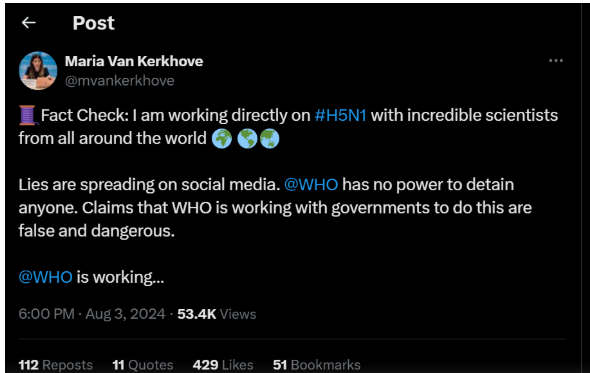Go back using the left arrow
The width and height of the screenshot is (590, 373).
click(x=29, y=23)
